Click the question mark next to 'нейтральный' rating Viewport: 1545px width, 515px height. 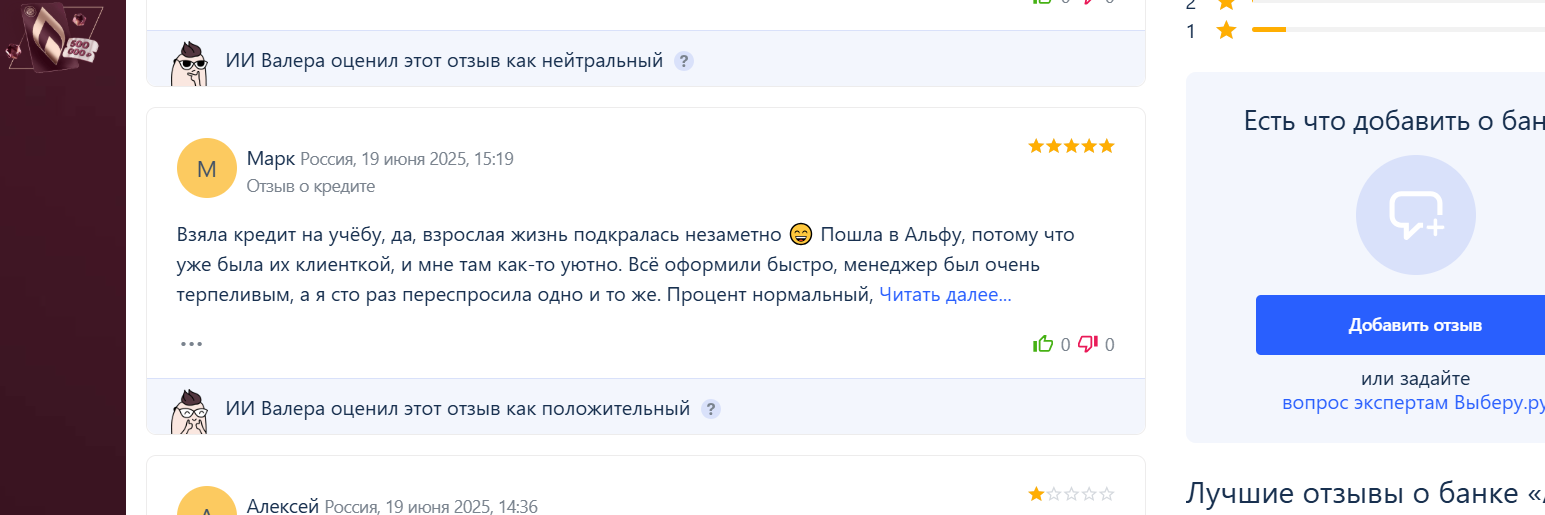point(684,61)
